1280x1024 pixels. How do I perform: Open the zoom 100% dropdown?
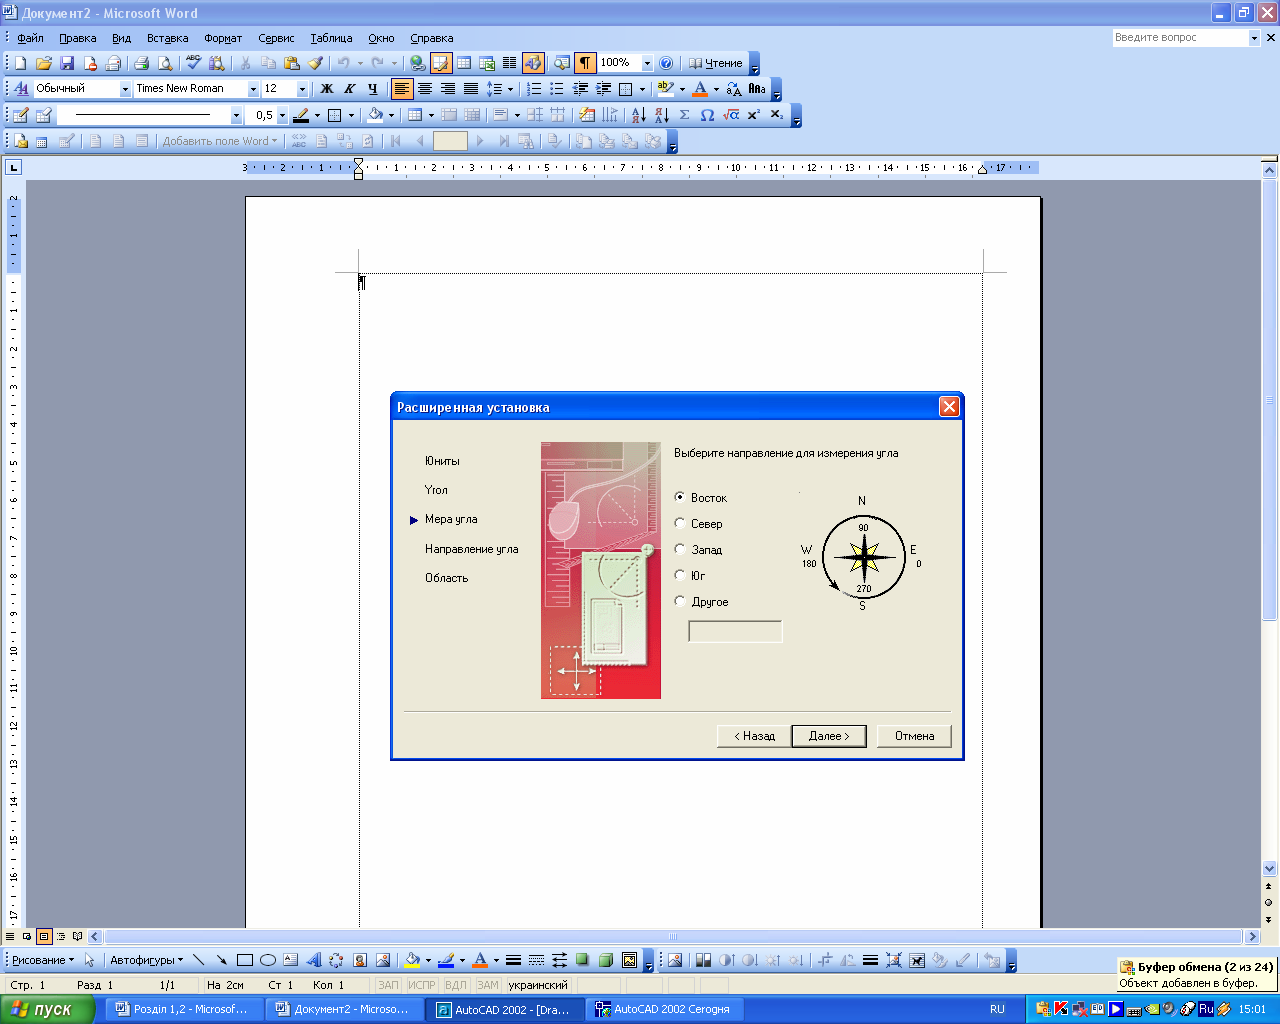647,63
